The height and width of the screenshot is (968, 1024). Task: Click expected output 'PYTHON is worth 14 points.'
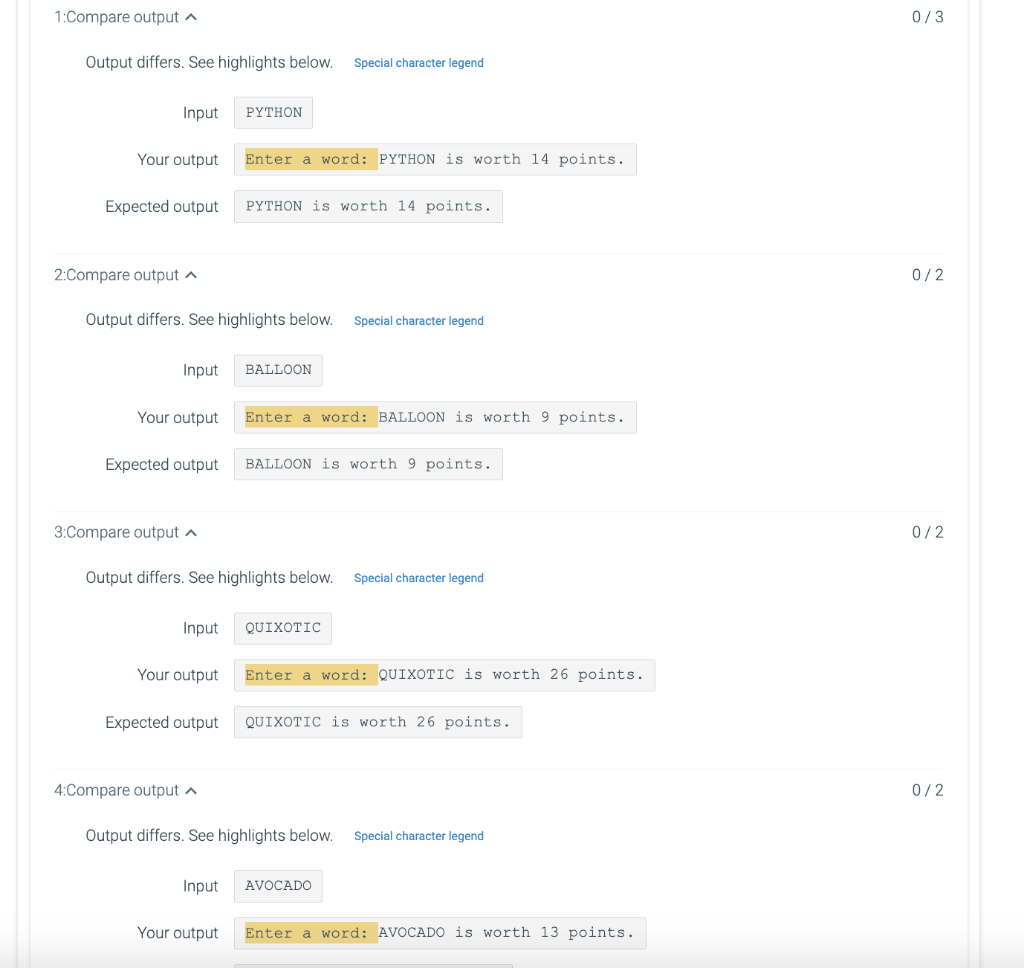[x=368, y=207]
